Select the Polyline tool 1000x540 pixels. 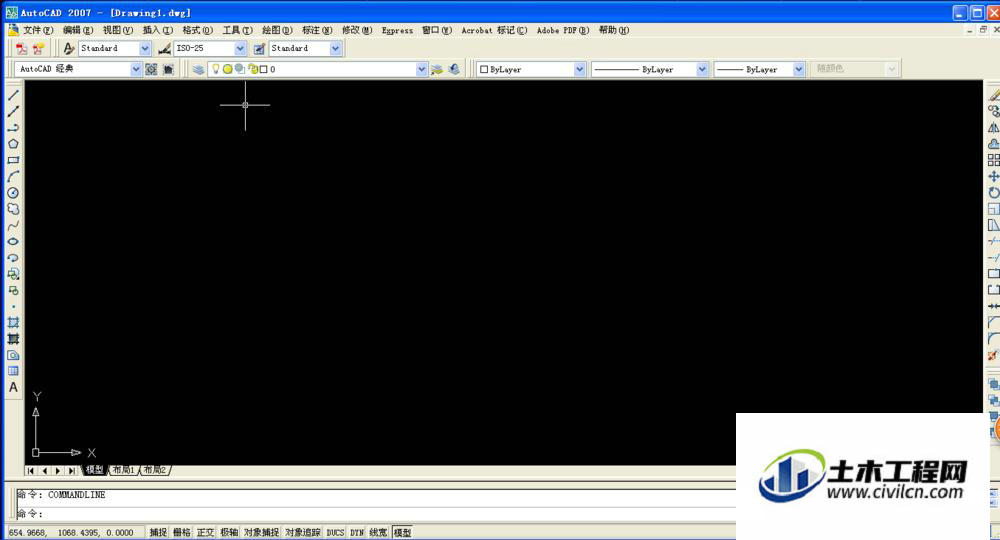pos(13,128)
